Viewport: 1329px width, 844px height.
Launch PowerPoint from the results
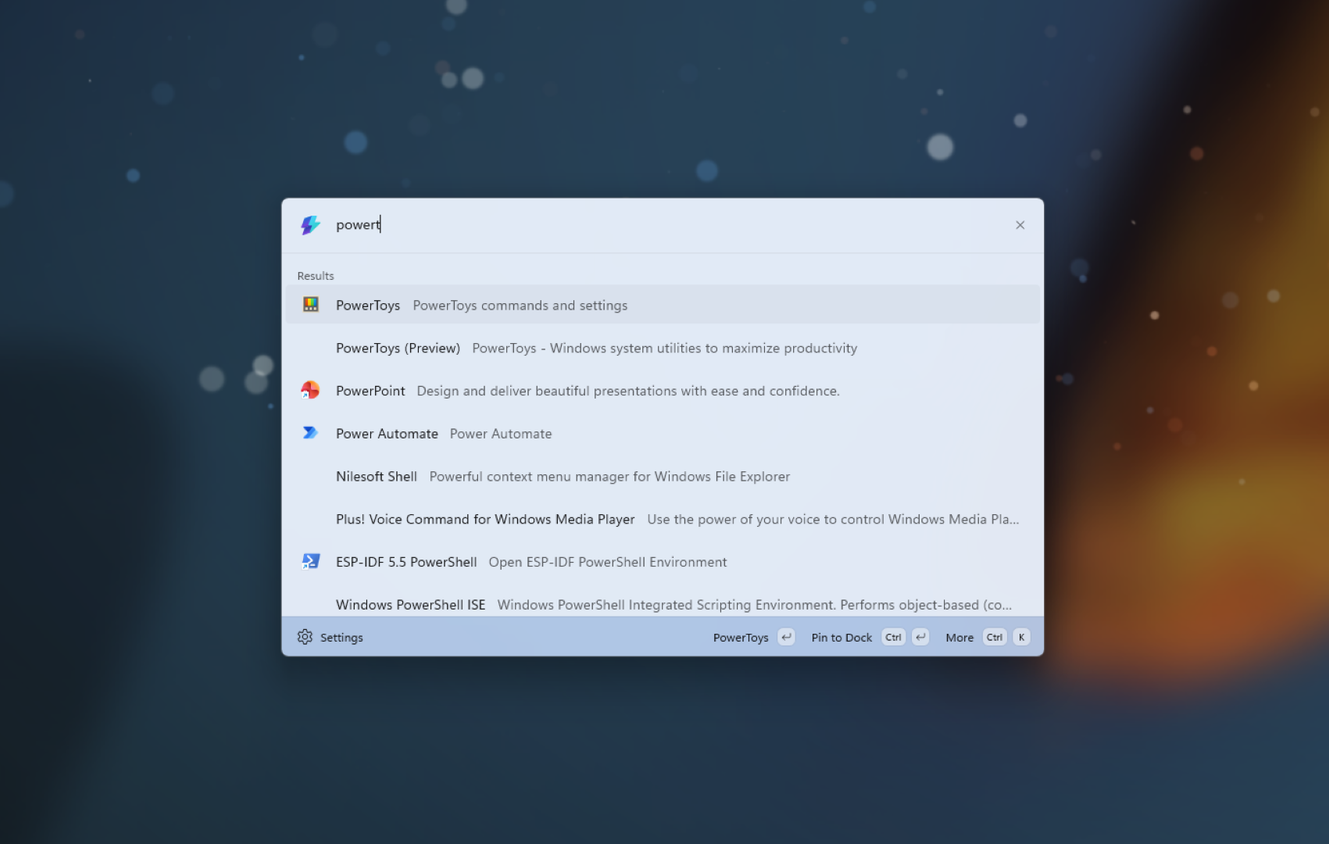(x=663, y=391)
